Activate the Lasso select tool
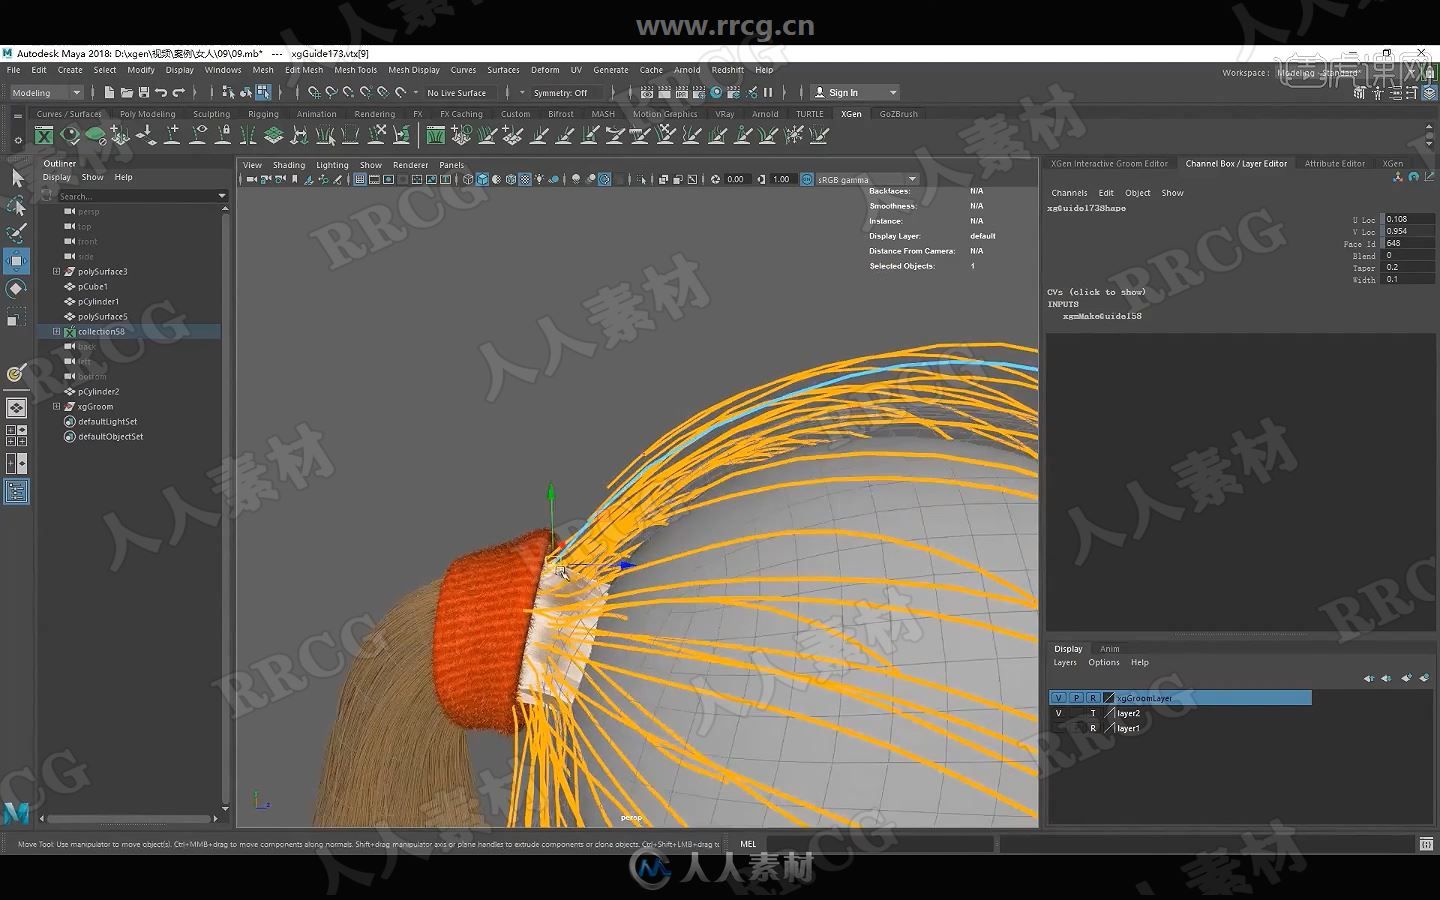Screen dimensions: 1440x900 [17, 205]
